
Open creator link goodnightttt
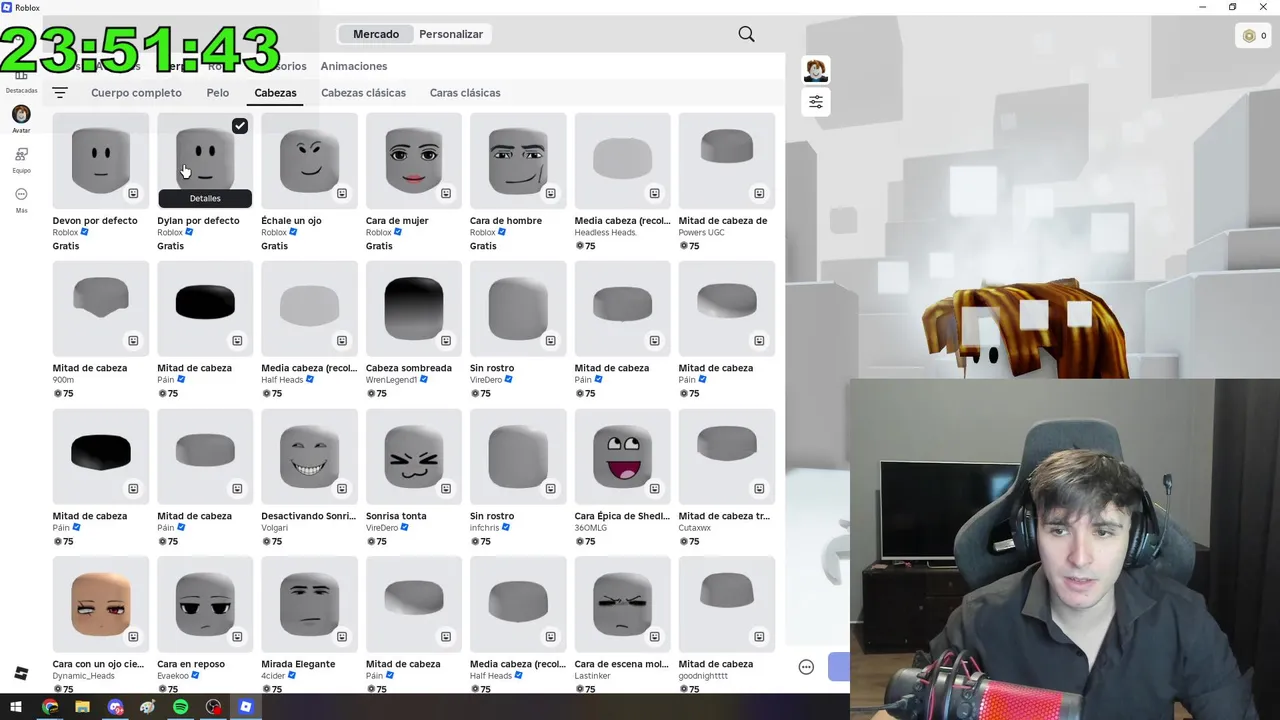(x=706, y=676)
